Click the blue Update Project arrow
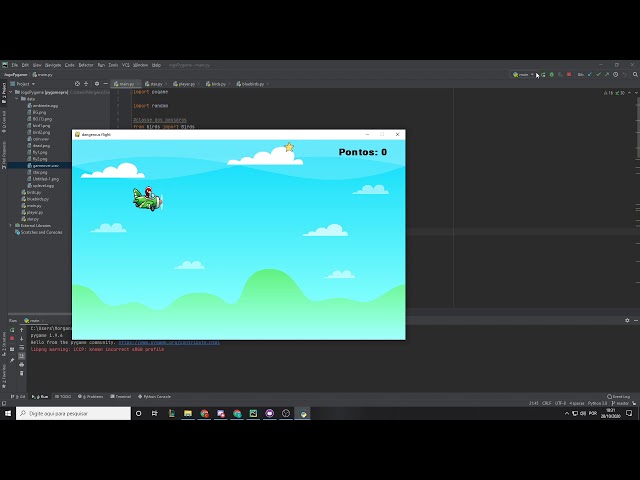Image resolution: width=640 pixels, height=480 pixels. tap(590, 75)
